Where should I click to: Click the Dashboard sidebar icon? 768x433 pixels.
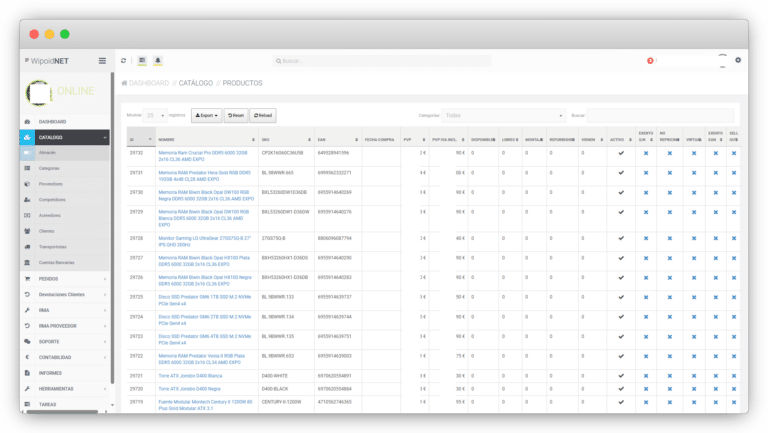click(x=27, y=121)
